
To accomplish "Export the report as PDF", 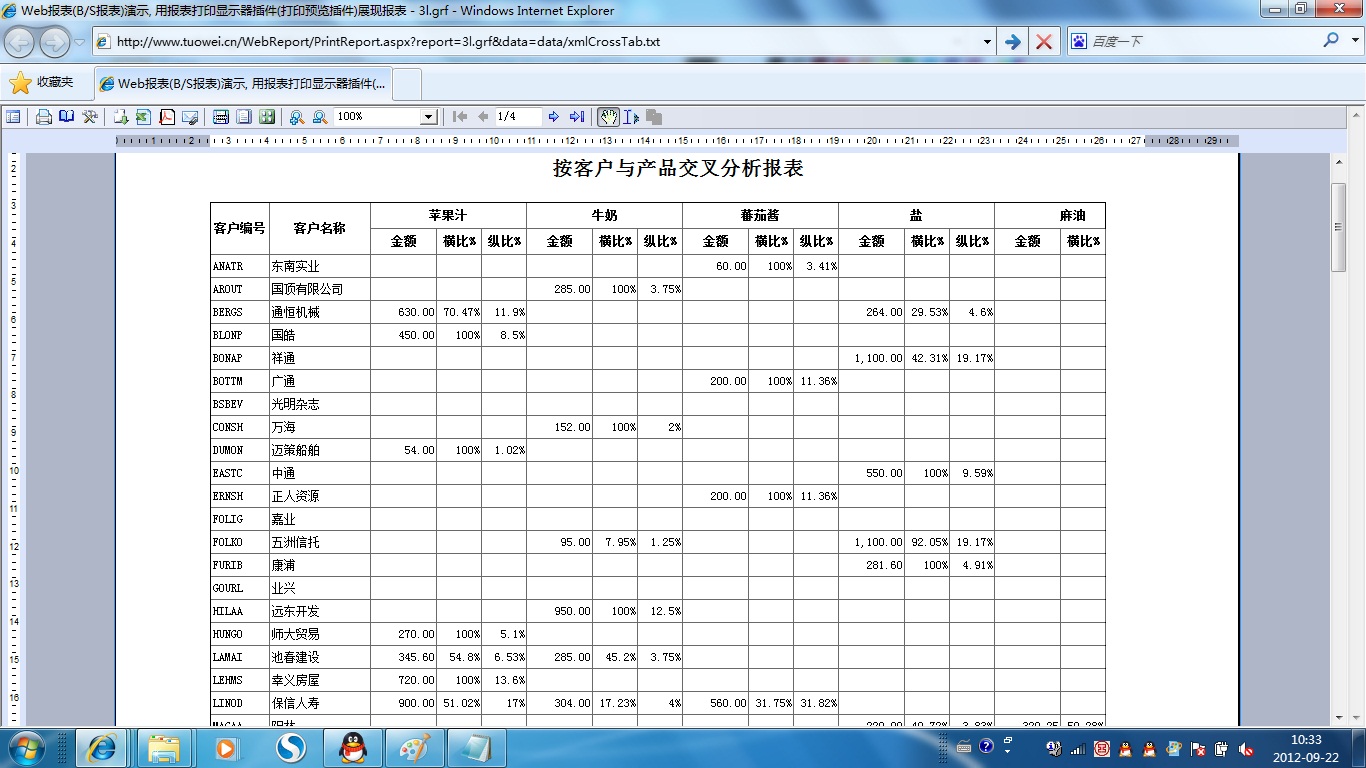I will pyautogui.click(x=167, y=117).
